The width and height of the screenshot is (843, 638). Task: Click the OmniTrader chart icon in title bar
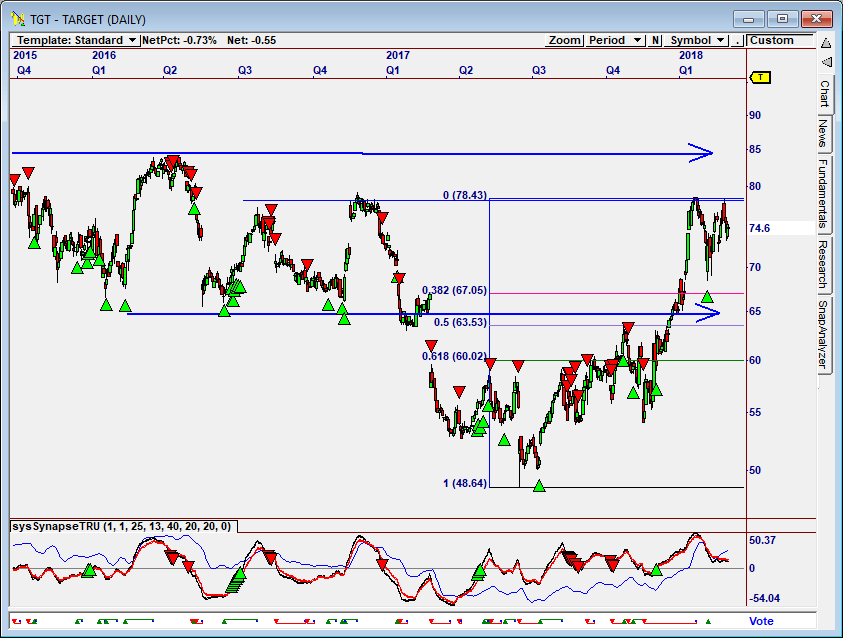(x=18, y=19)
